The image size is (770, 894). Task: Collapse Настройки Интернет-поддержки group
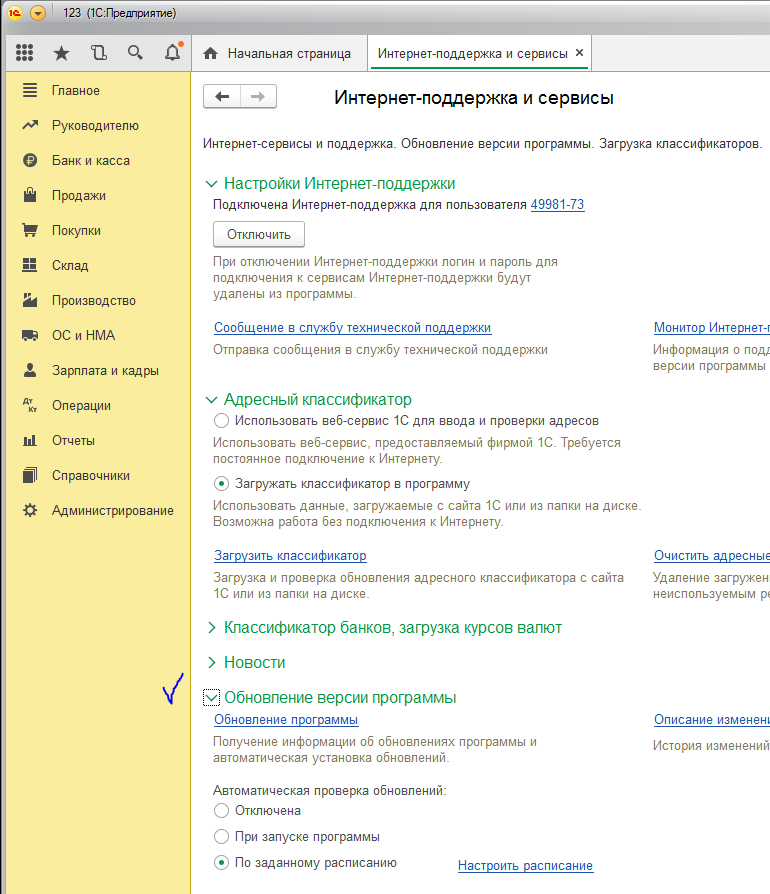[211, 184]
